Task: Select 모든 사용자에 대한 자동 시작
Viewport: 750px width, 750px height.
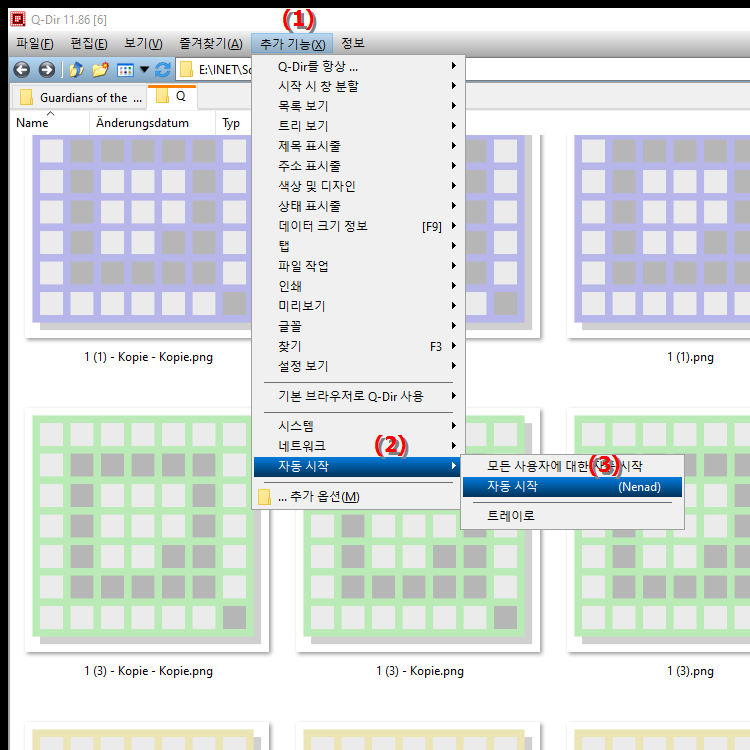Action: point(572,466)
